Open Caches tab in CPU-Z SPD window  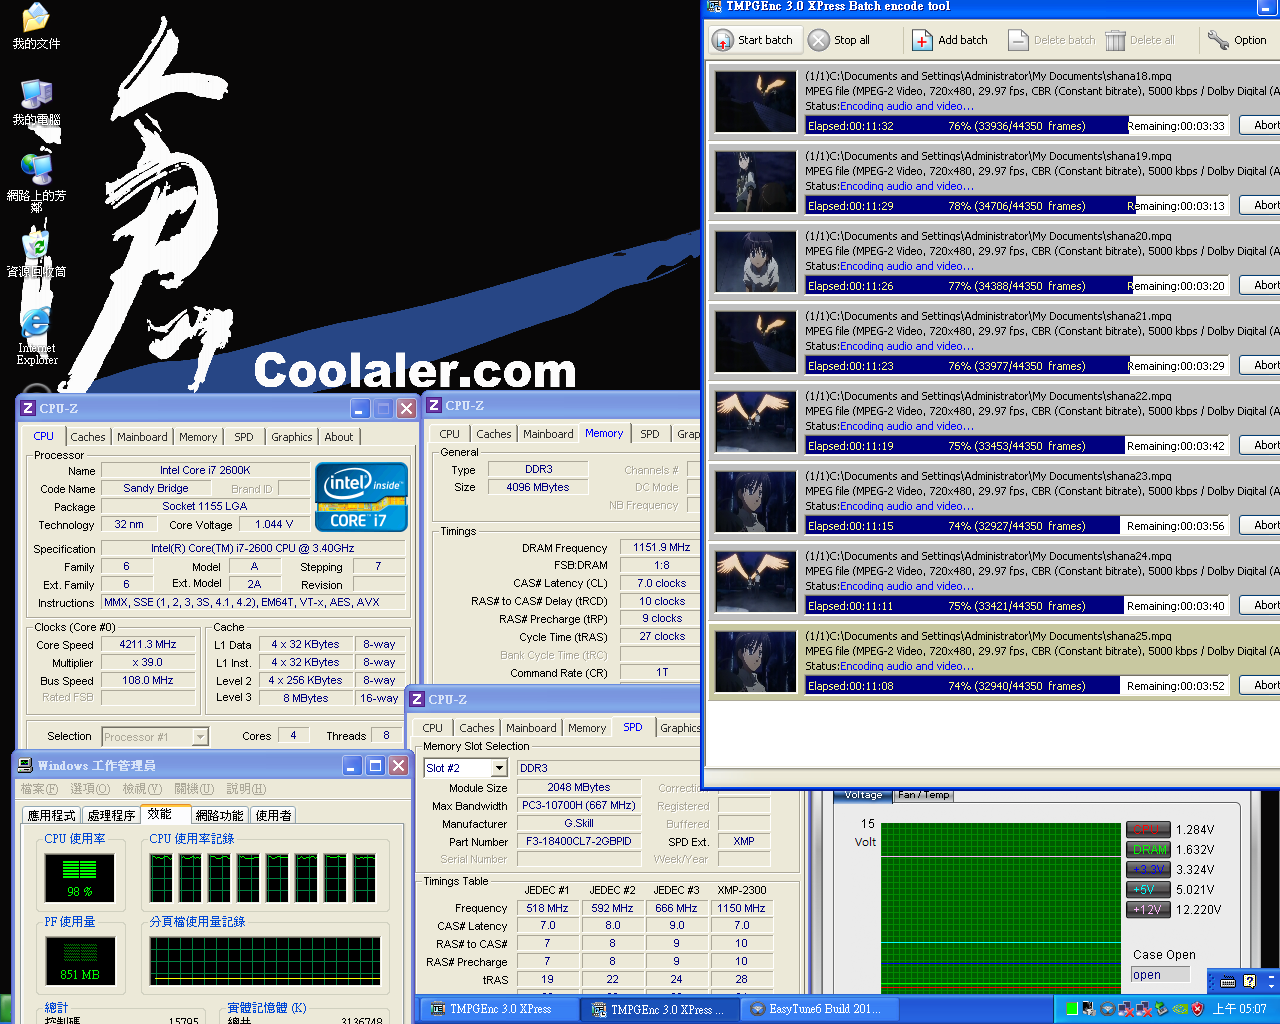click(477, 728)
